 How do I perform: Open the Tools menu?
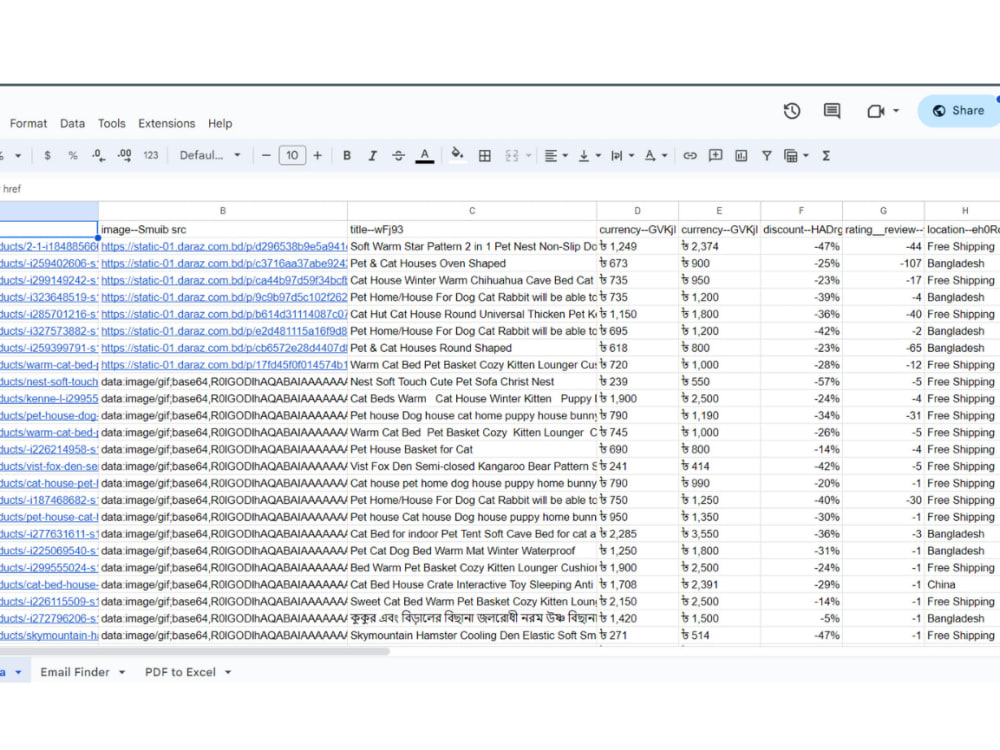coord(112,123)
